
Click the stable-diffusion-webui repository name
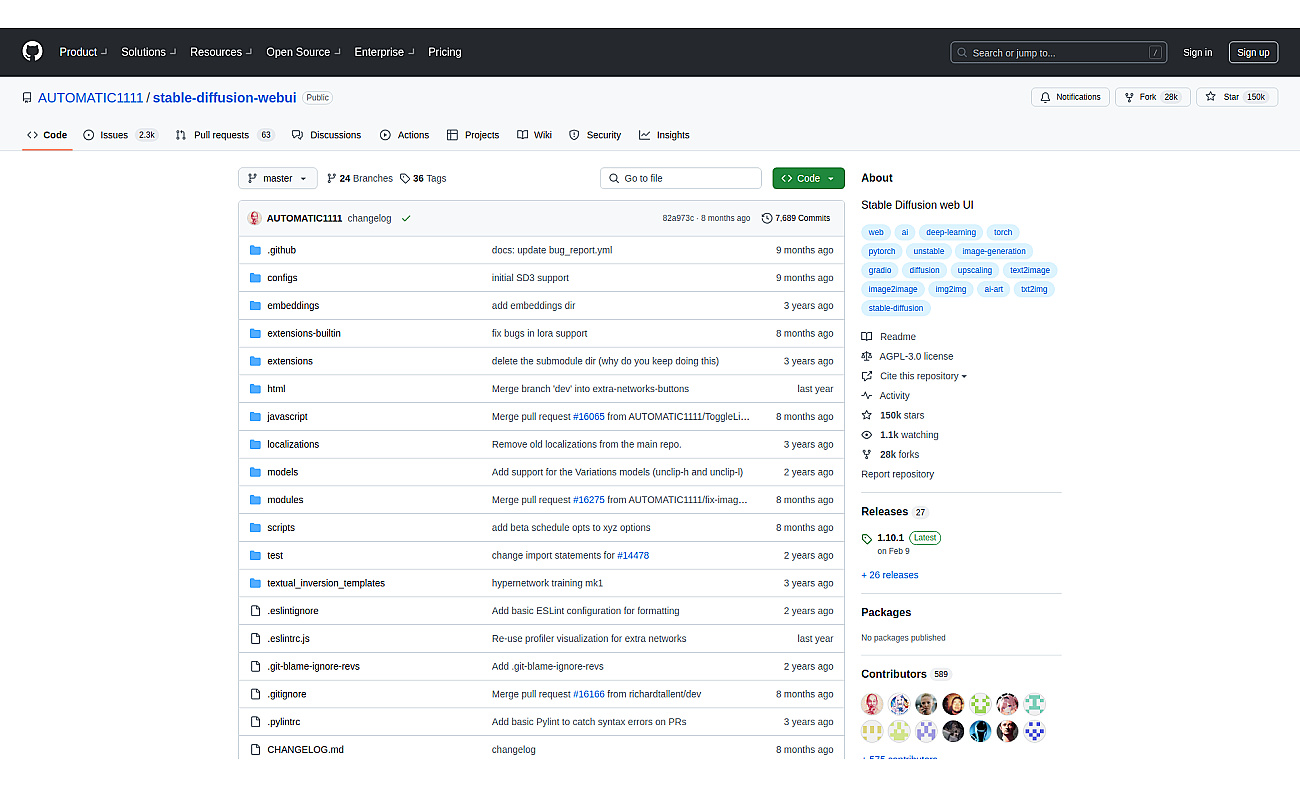coord(225,98)
